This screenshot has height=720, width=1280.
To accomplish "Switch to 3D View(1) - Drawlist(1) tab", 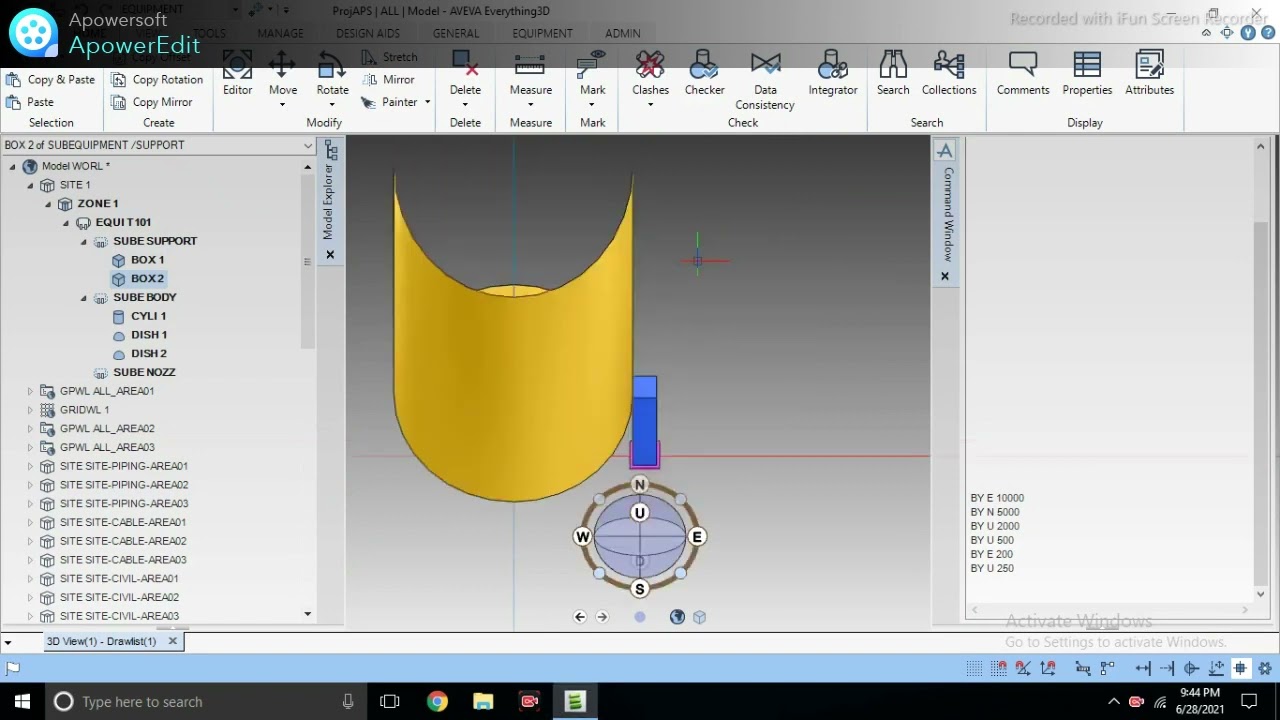I will coord(101,641).
